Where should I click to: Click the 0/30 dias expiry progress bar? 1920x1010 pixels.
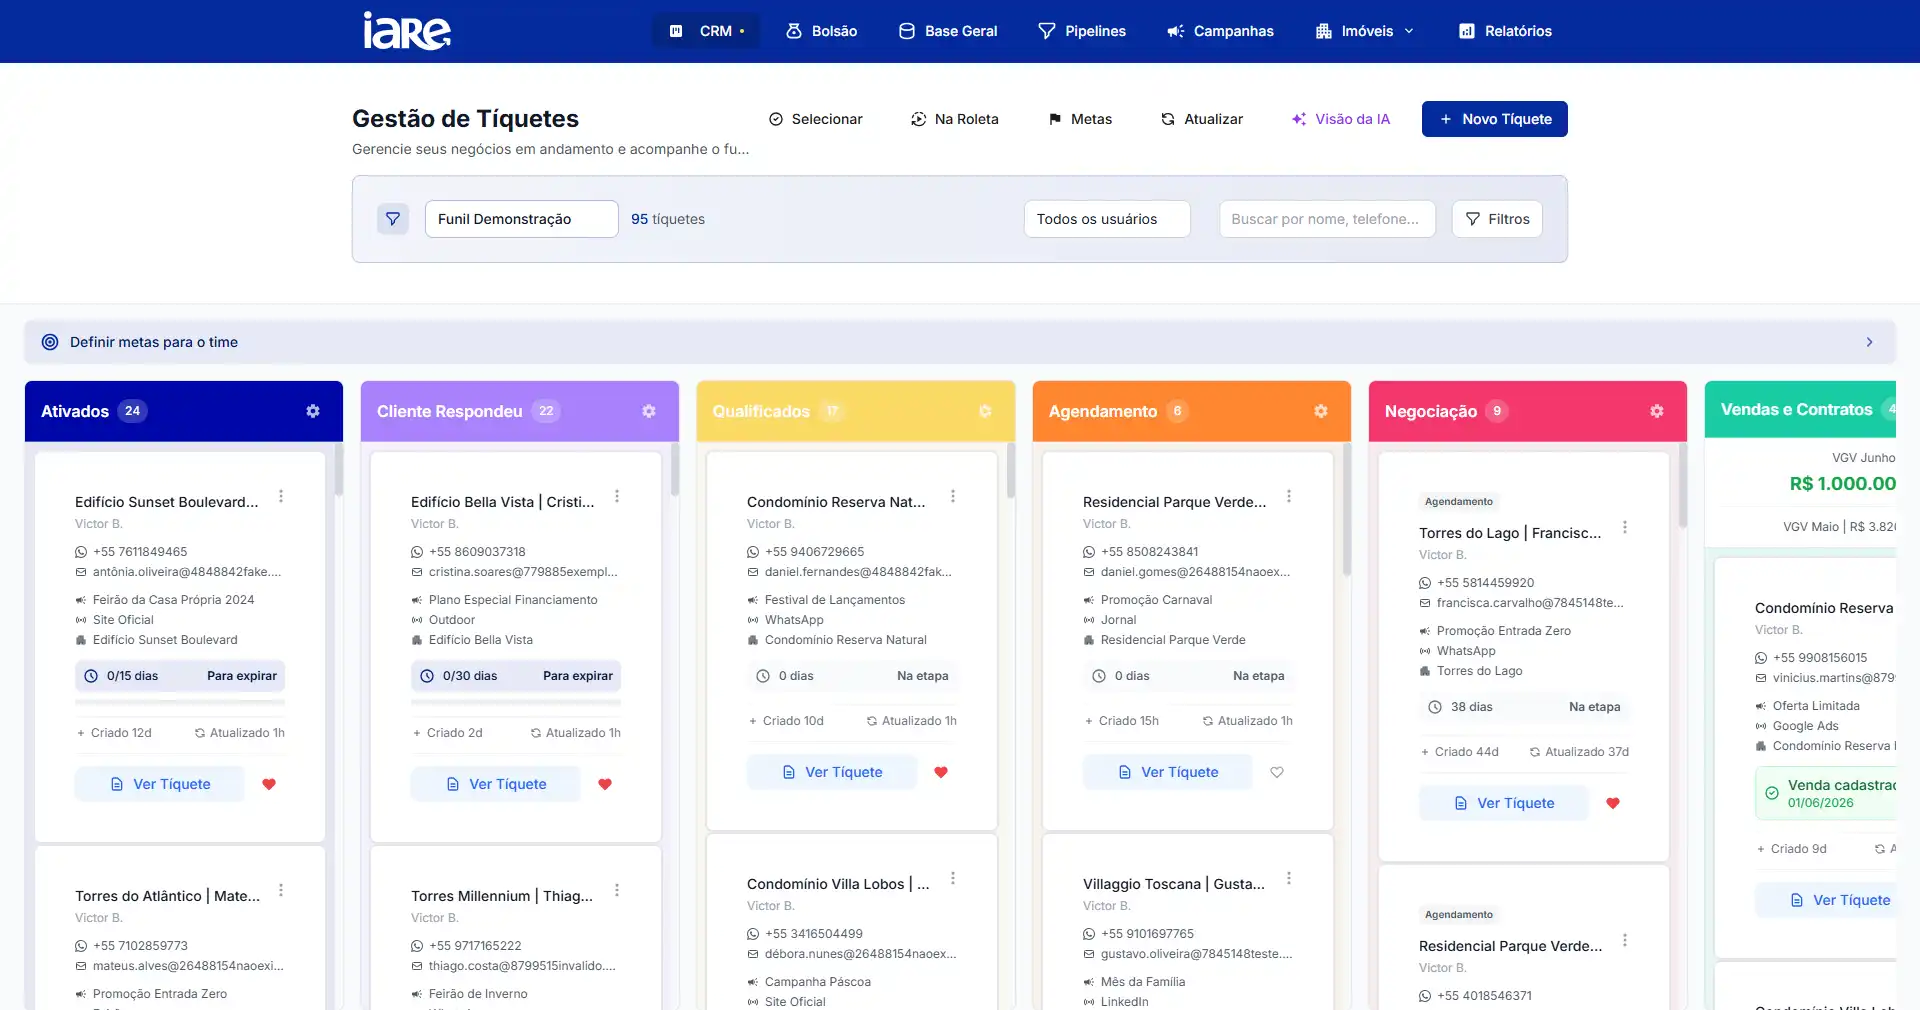click(x=516, y=703)
